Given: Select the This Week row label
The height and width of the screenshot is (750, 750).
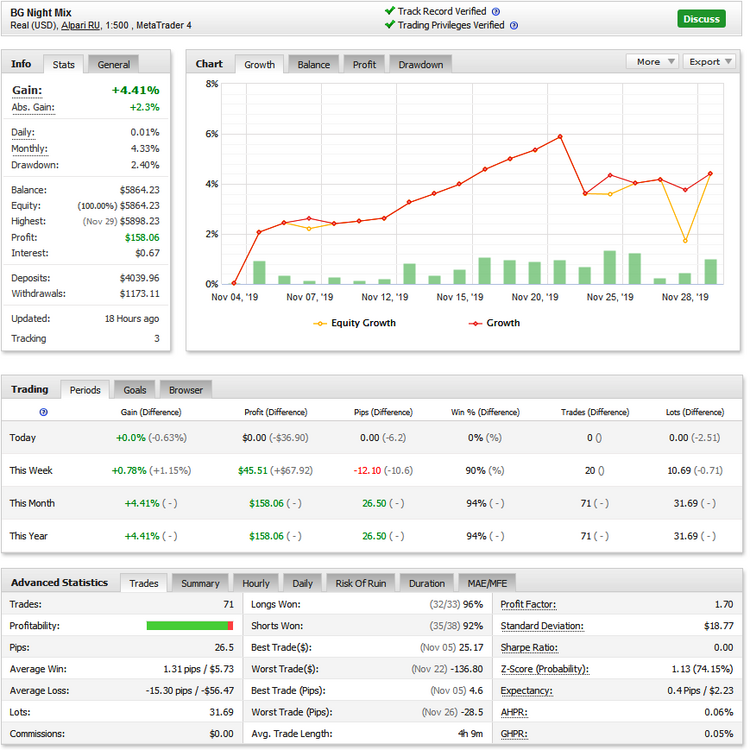Looking at the screenshot, I should [31, 471].
